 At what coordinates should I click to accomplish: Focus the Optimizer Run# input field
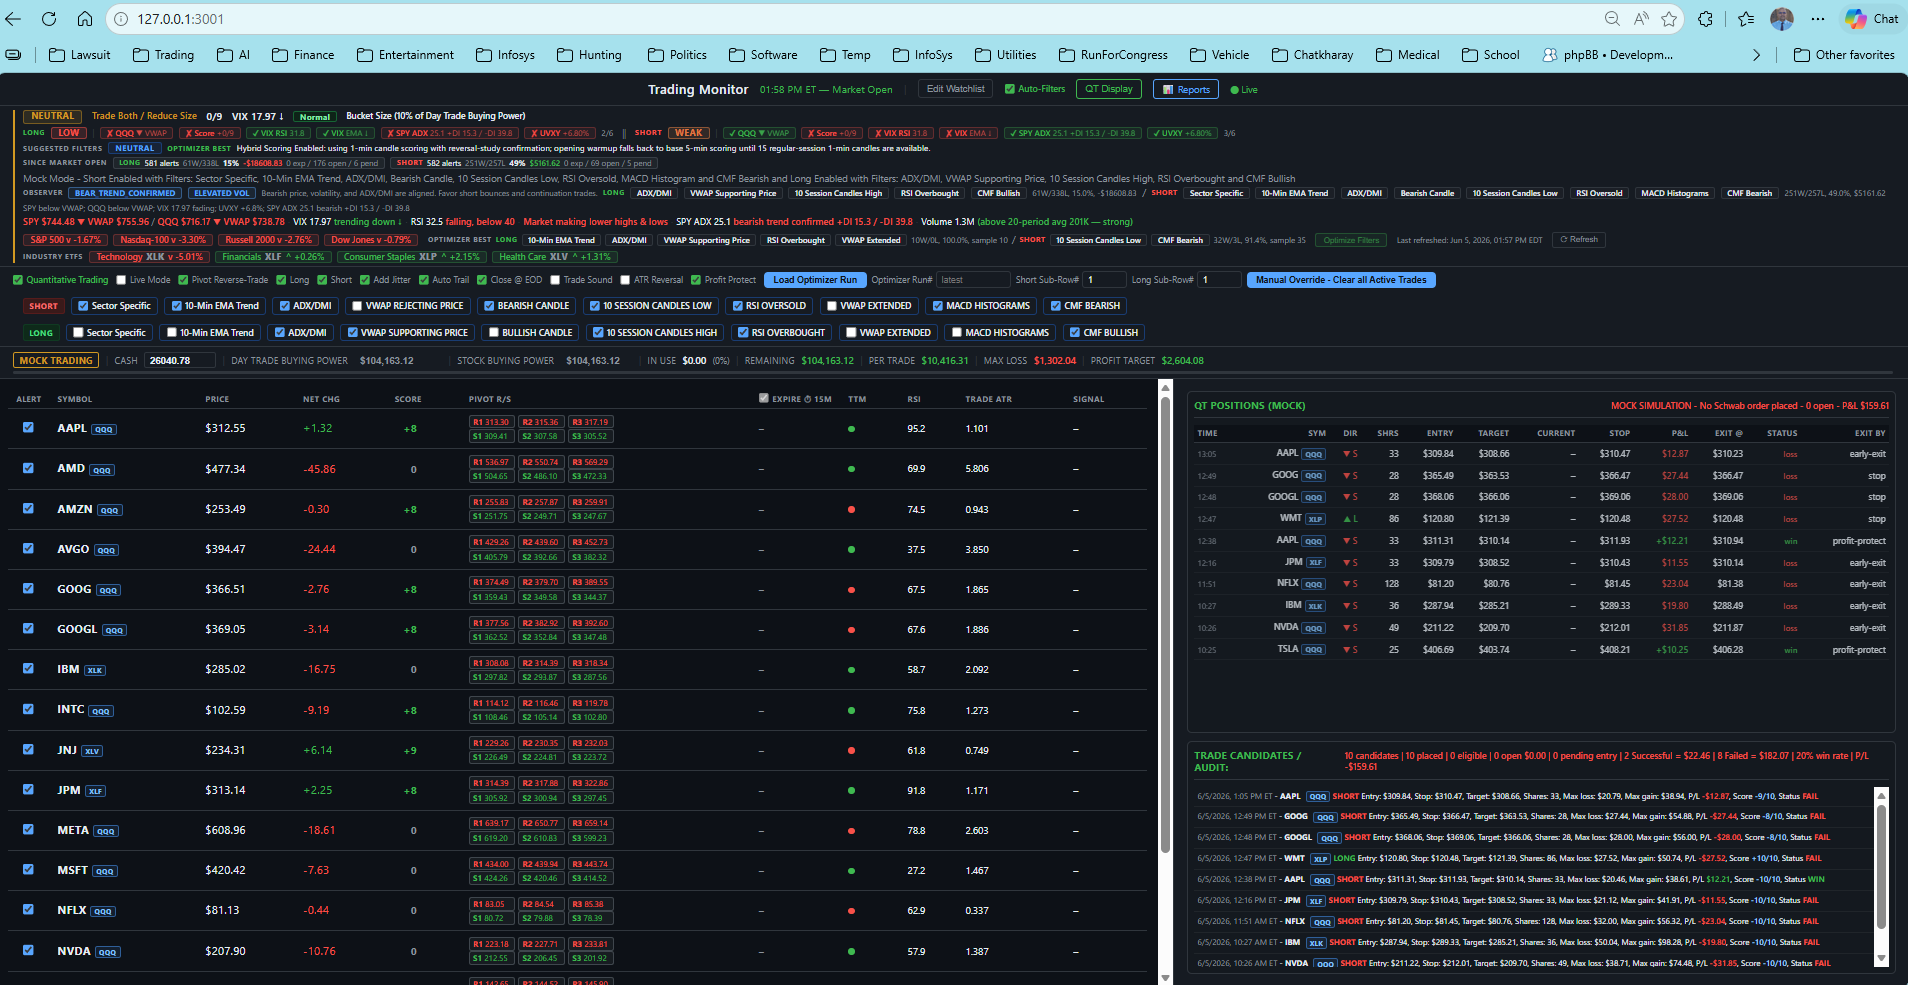tap(973, 280)
